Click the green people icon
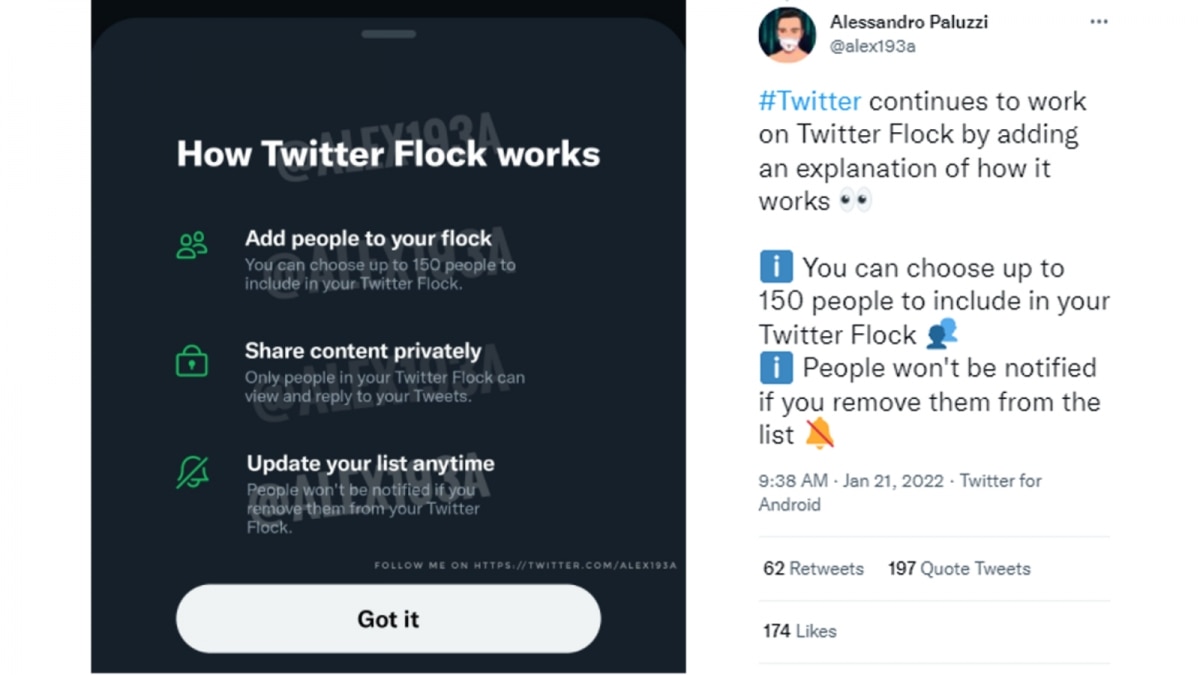This screenshot has height=675, width=1200. point(191,245)
